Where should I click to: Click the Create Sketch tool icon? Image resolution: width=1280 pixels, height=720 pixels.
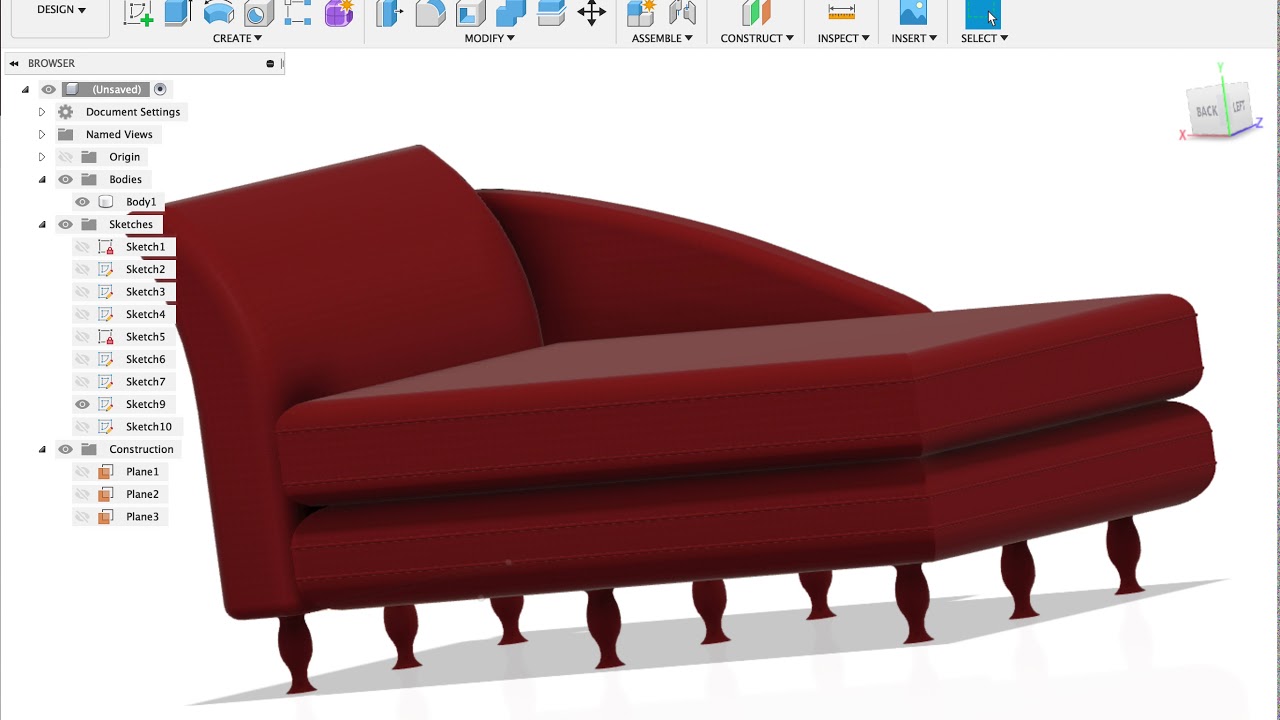[138, 13]
